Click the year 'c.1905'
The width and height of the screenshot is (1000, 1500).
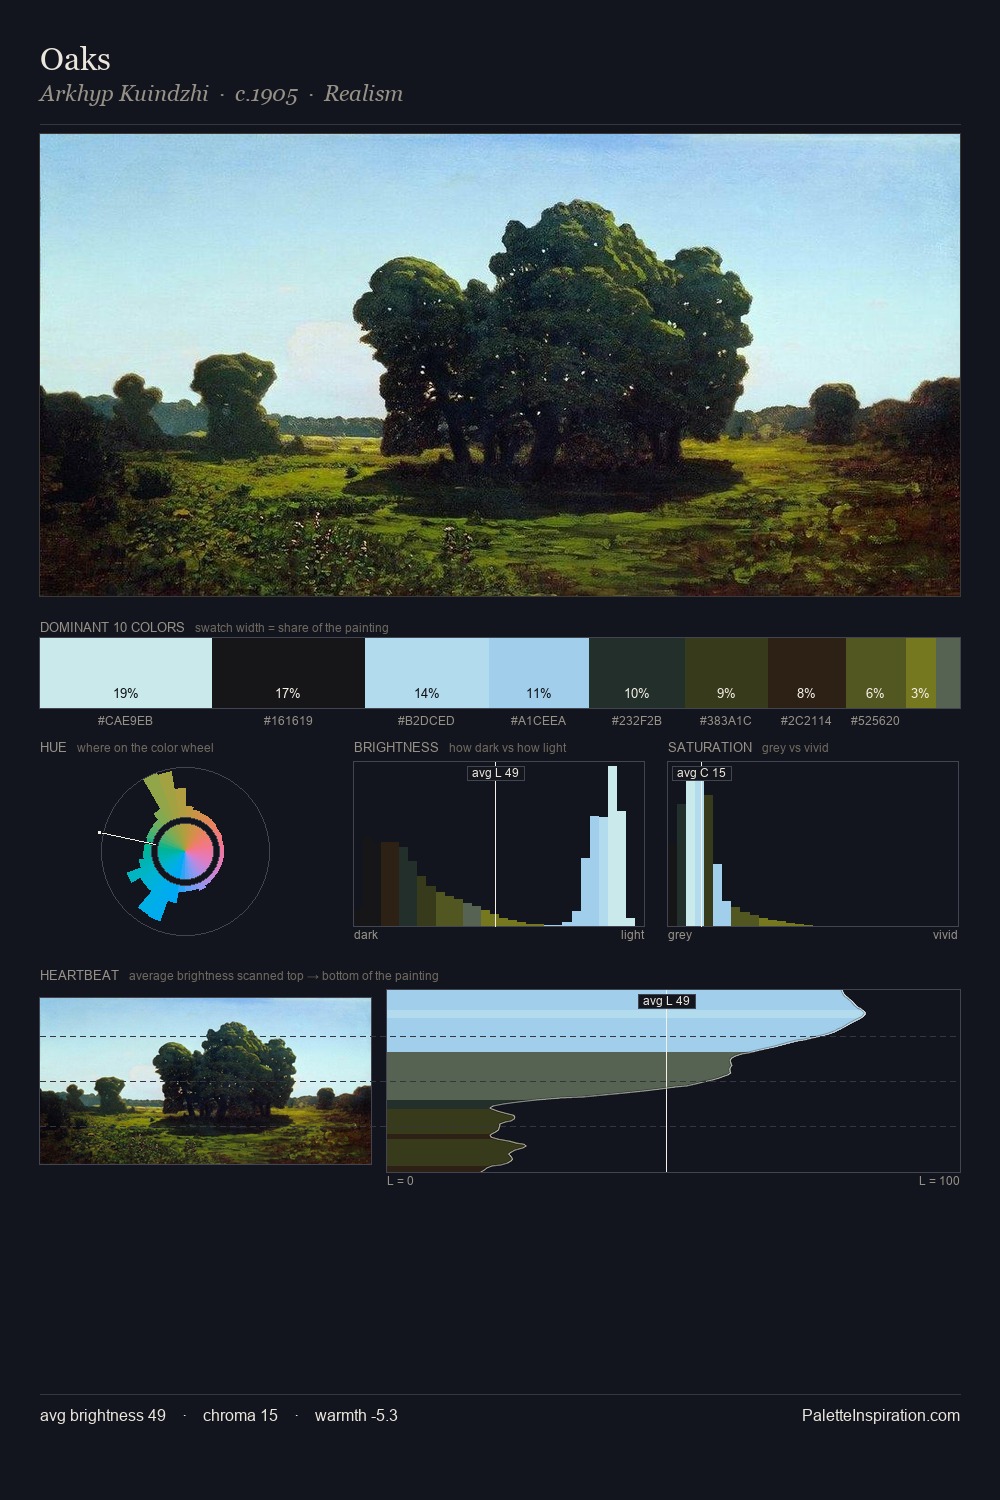click(x=266, y=94)
